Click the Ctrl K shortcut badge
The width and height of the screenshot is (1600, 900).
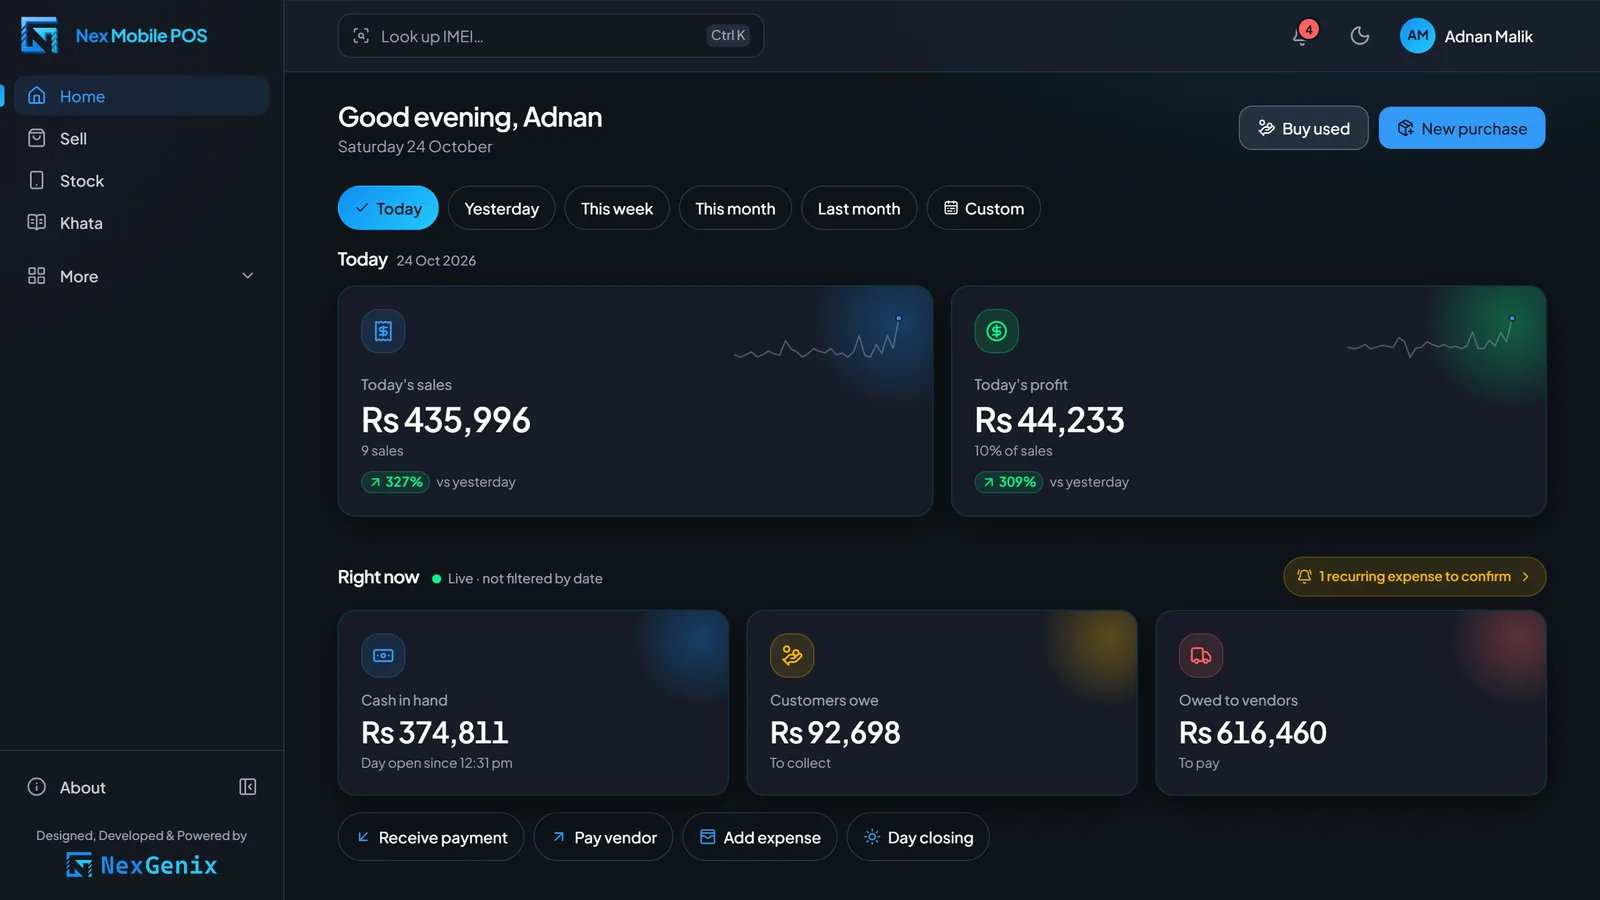(728, 36)
